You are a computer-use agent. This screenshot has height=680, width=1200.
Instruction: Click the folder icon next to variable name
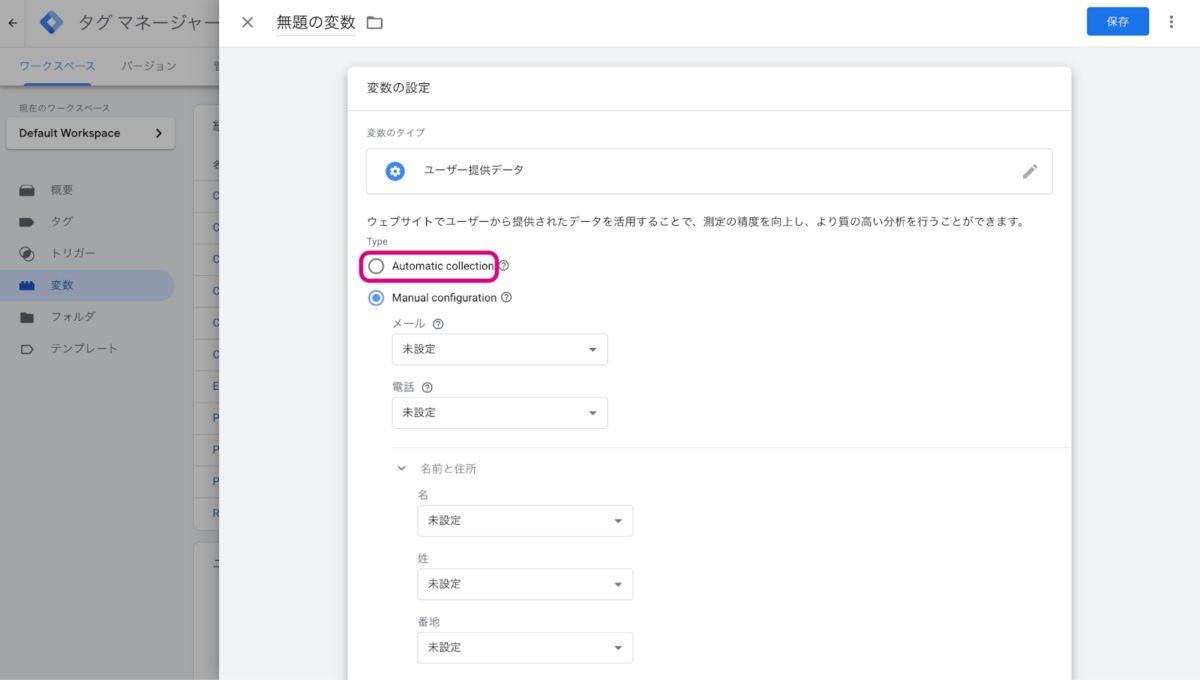pyautogui.click(x=375, y=22)
